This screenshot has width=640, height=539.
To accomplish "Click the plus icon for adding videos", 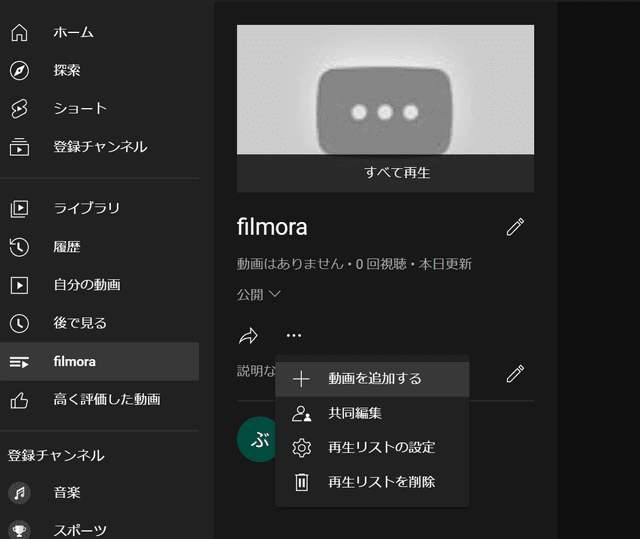I will pos(301,379).
